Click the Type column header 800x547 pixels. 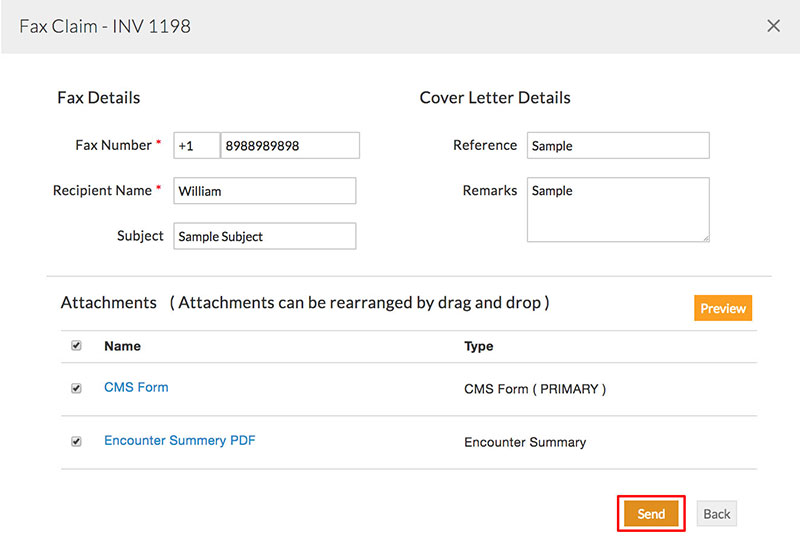tap(479, 346)
